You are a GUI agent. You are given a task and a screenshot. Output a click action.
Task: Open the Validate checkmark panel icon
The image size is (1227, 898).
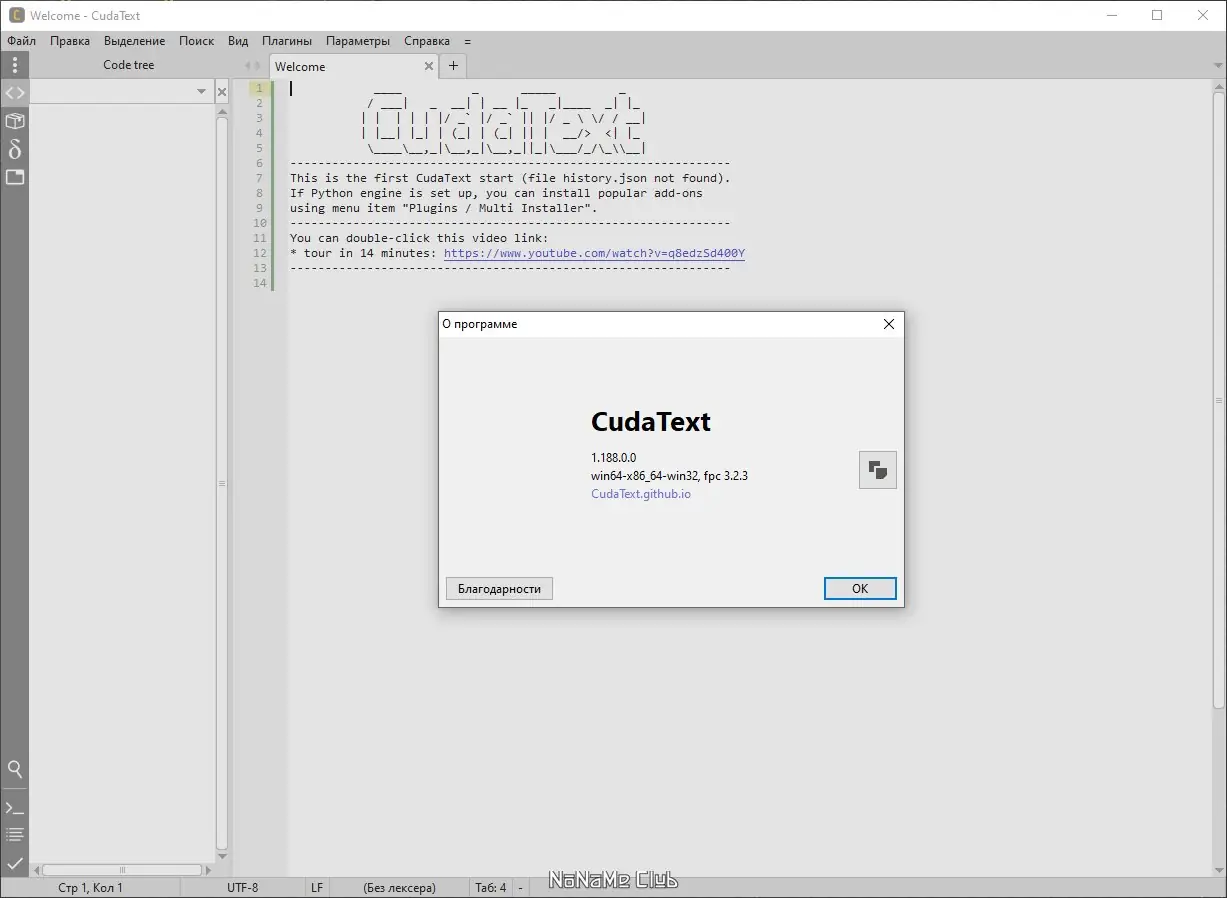pos(14,862)
